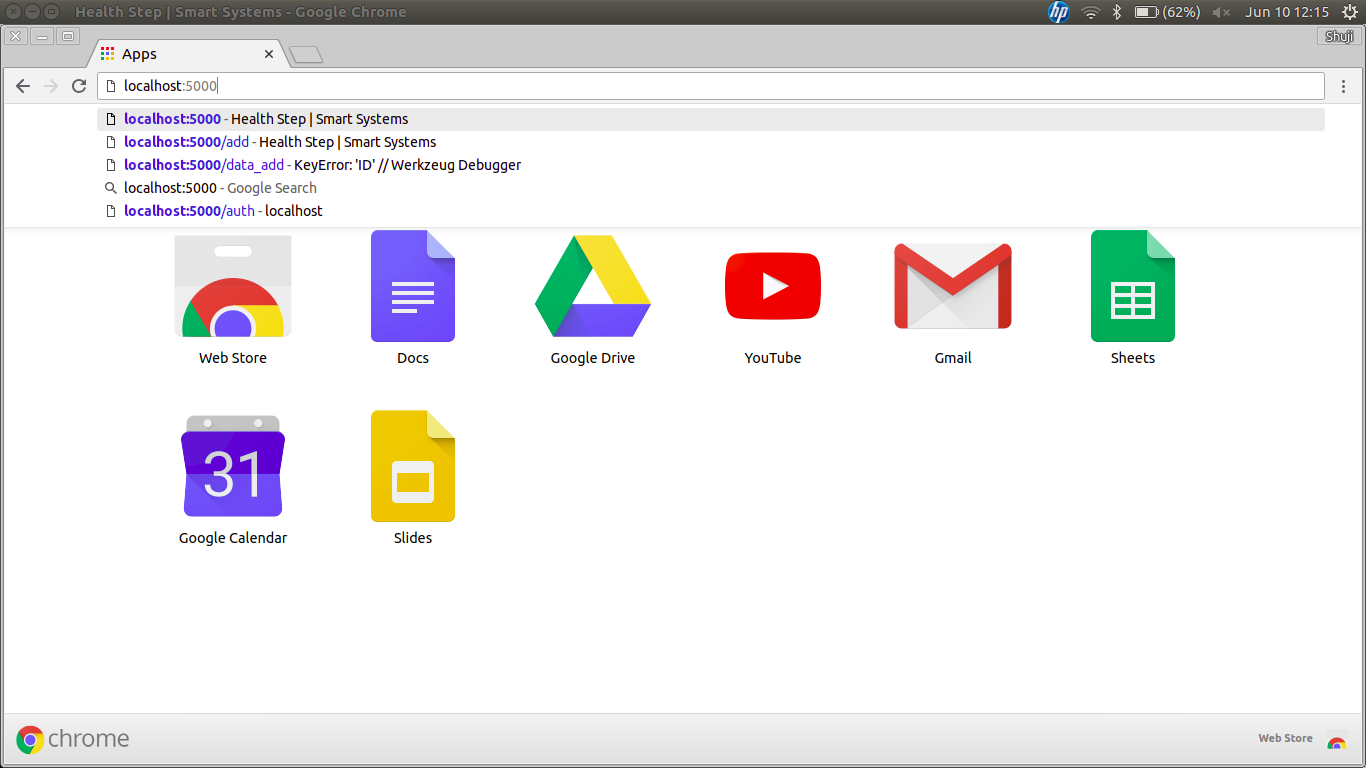This screenshot has height=768, width=1366.
Task: Reload the page with refresh icon
Action: tap(79, 86)
